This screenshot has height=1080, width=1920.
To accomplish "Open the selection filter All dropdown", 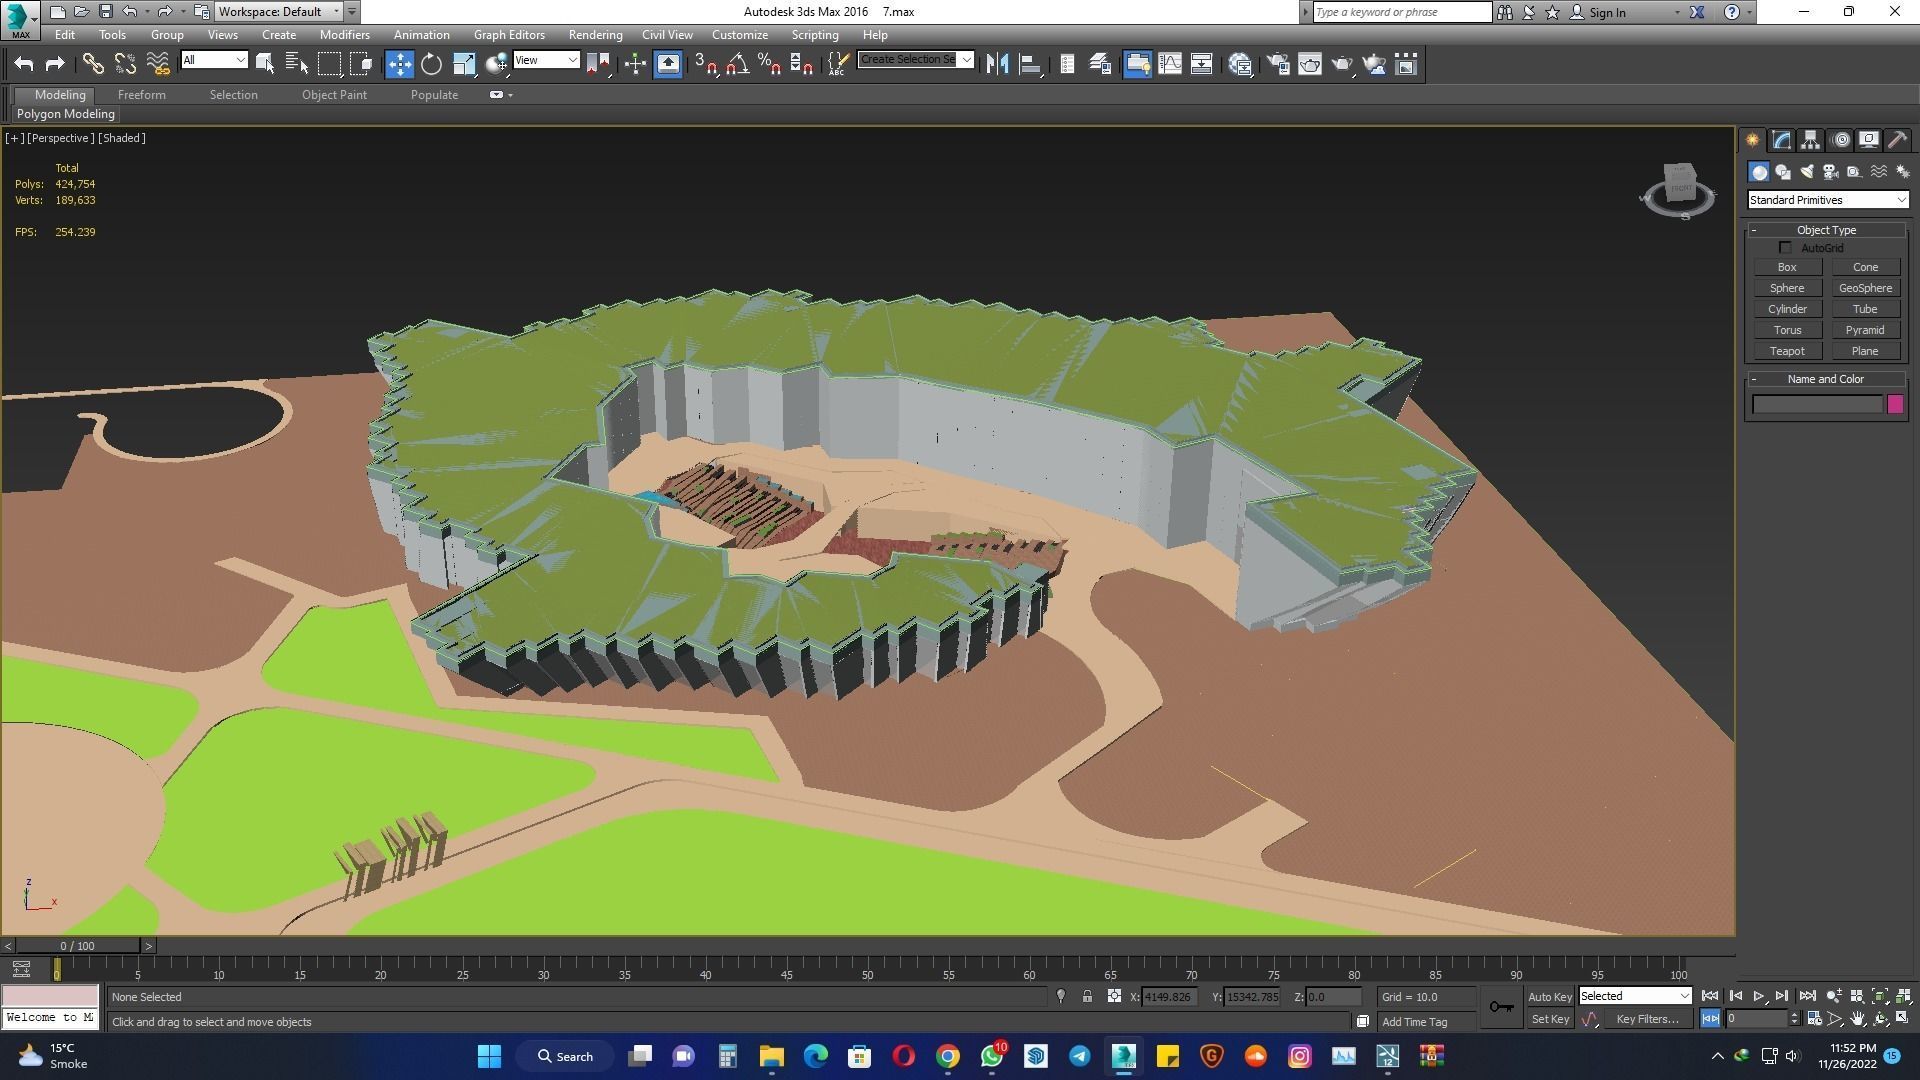I will tap(214, 60).
